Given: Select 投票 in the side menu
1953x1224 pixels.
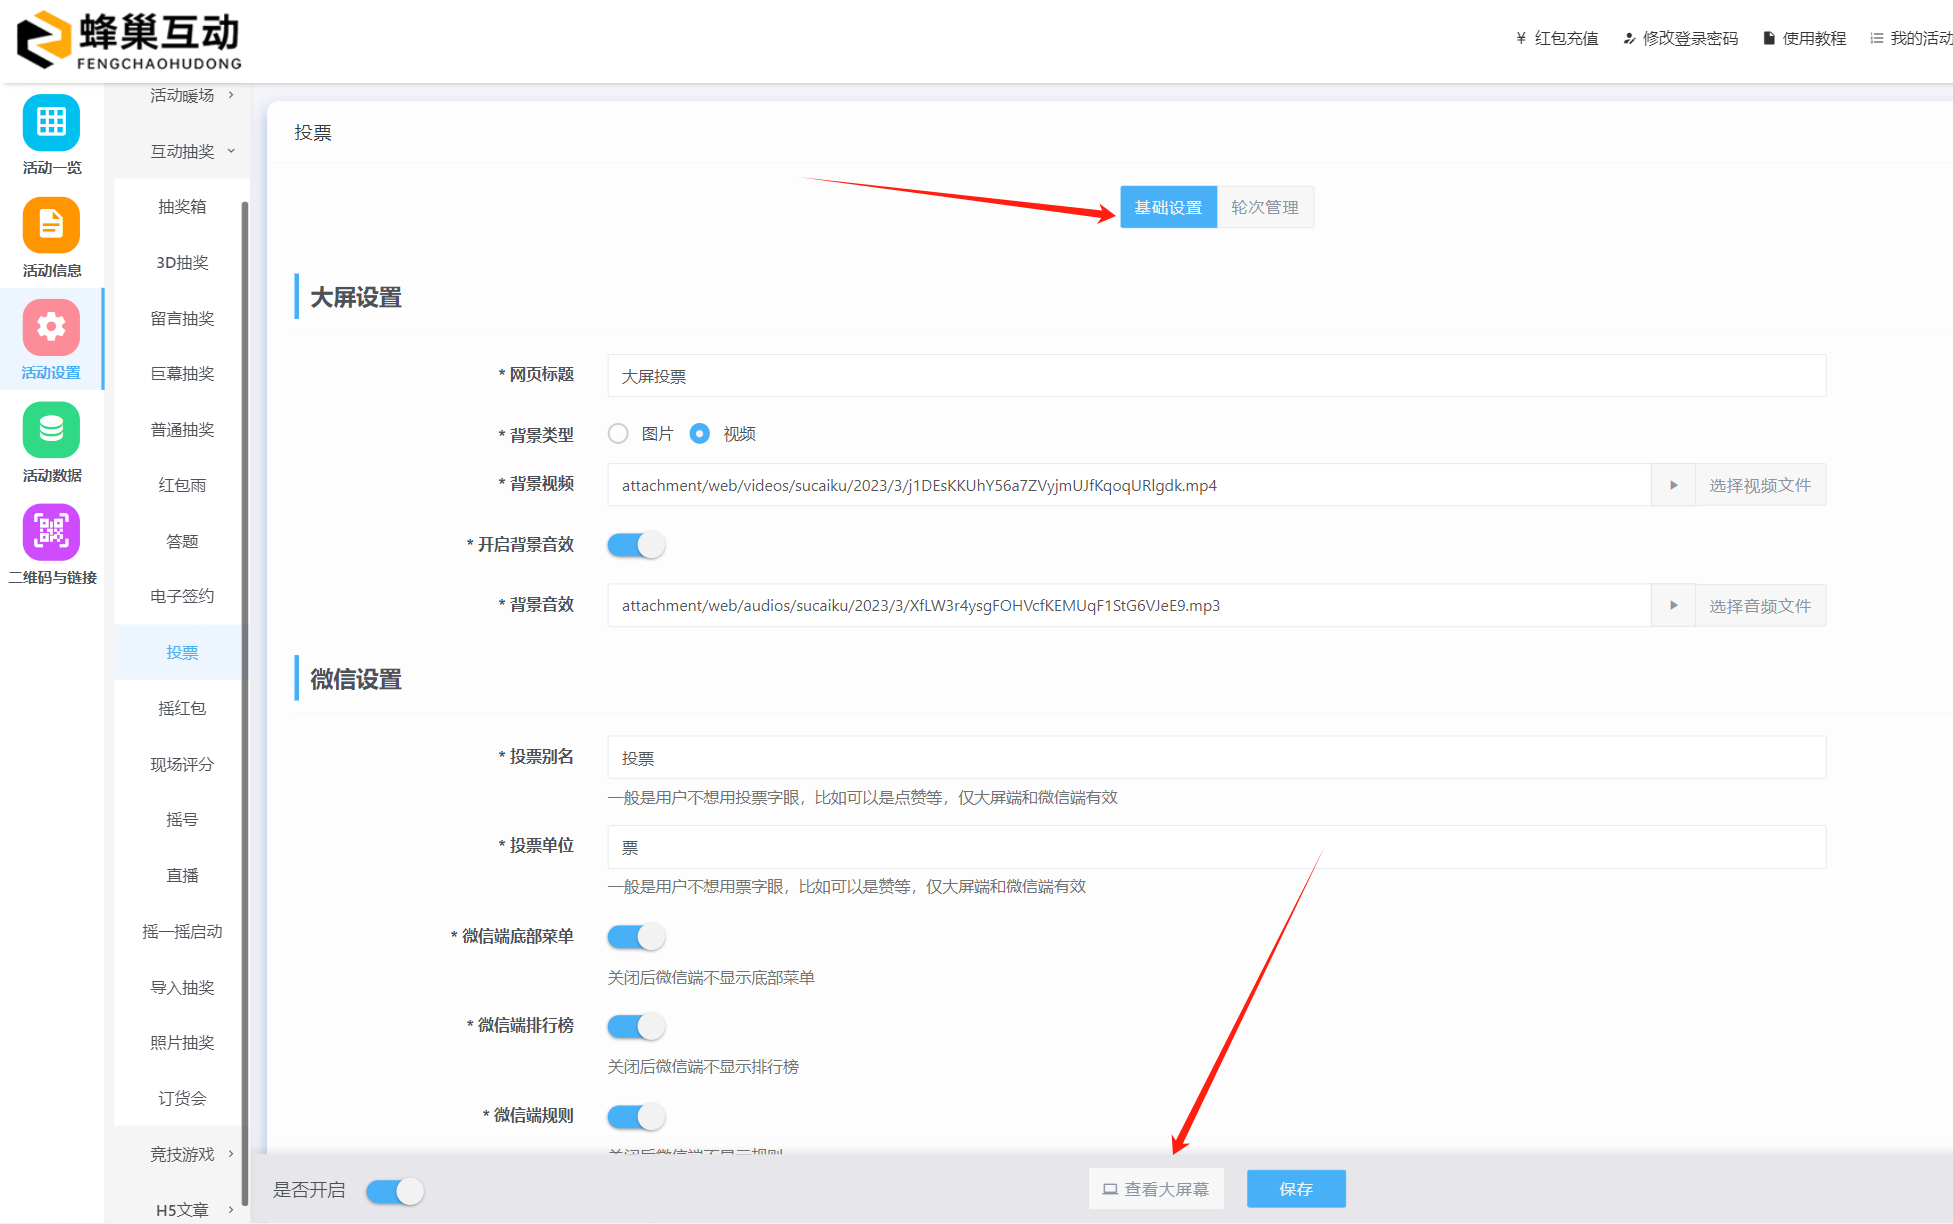Looking at the screenshot, I should 182,652.
